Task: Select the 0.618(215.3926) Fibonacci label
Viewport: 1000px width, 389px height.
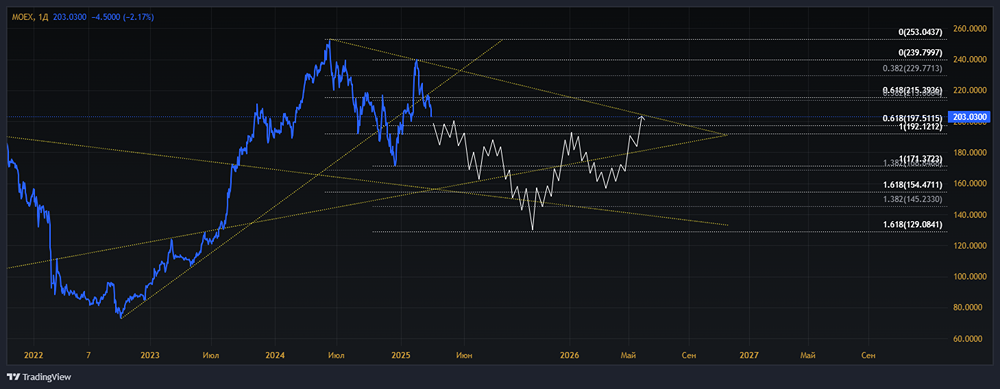Action: 913,91
